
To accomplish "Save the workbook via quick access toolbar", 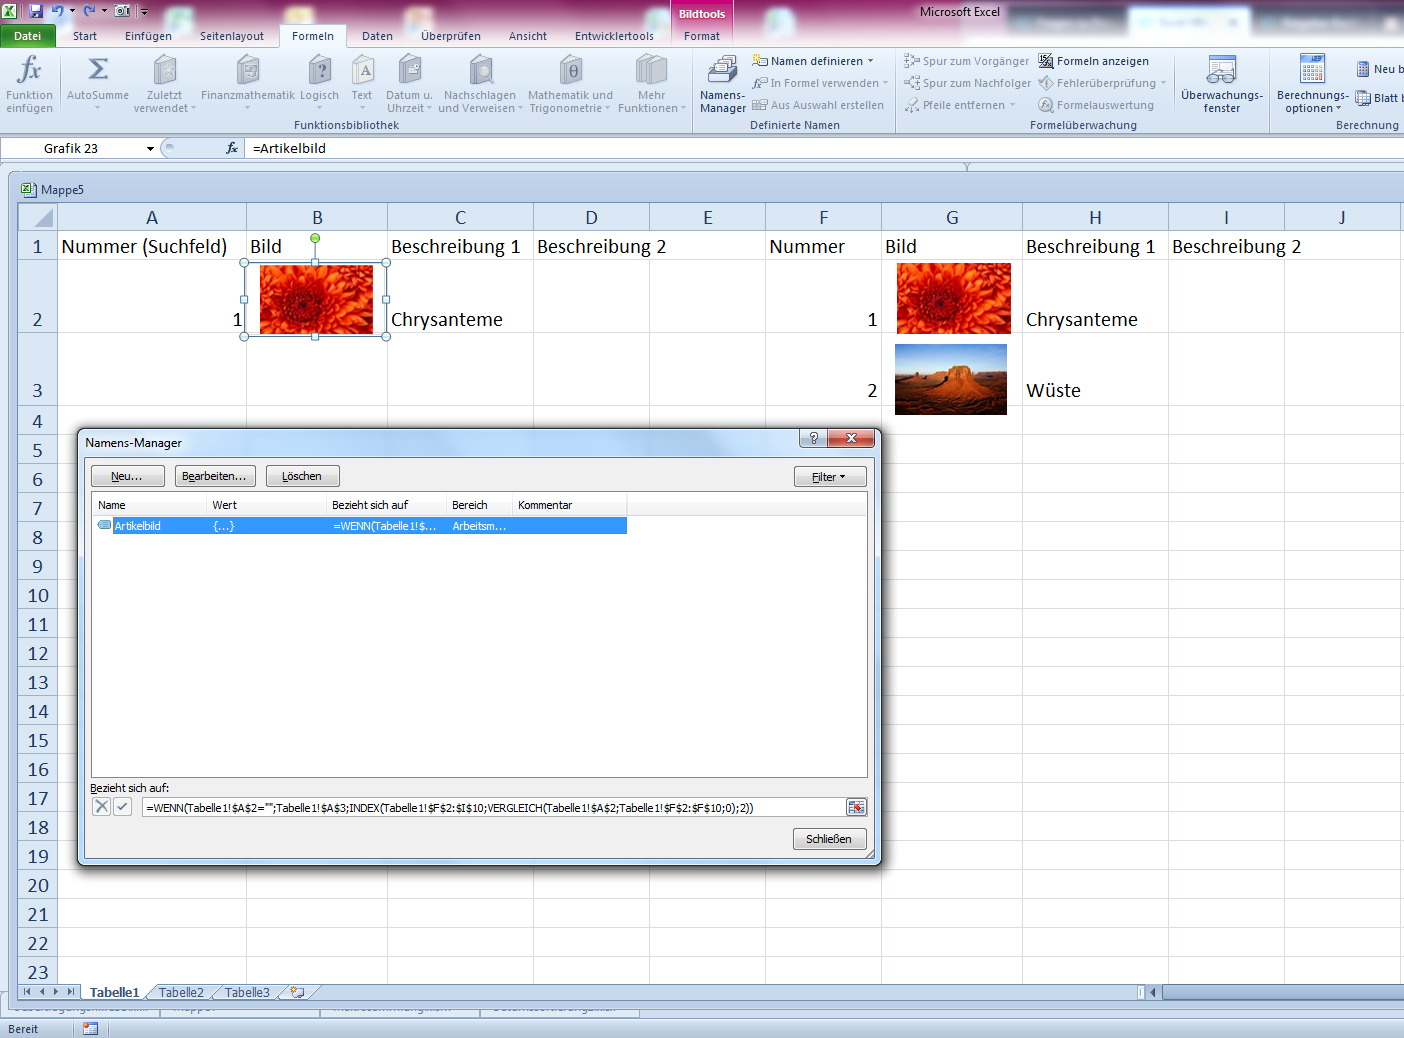I will click(38, 10).
